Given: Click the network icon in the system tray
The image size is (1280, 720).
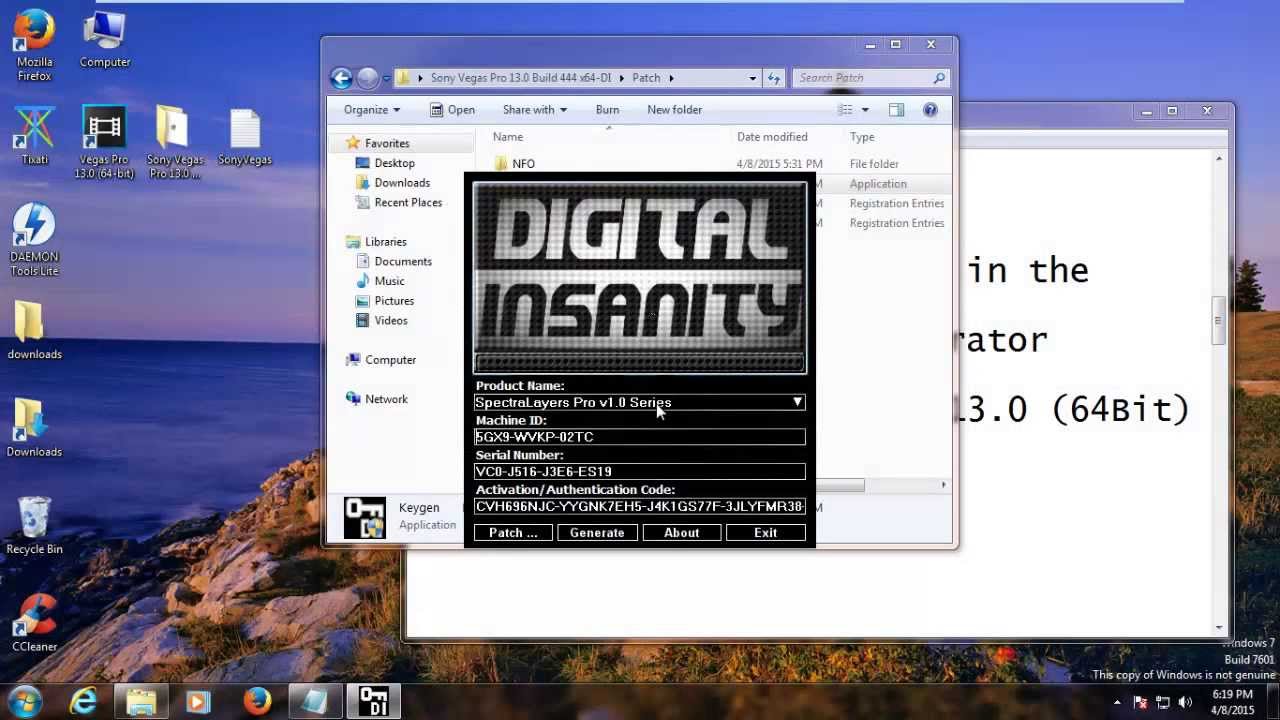Looking at the screenshot, I should tap(1163, 702).
